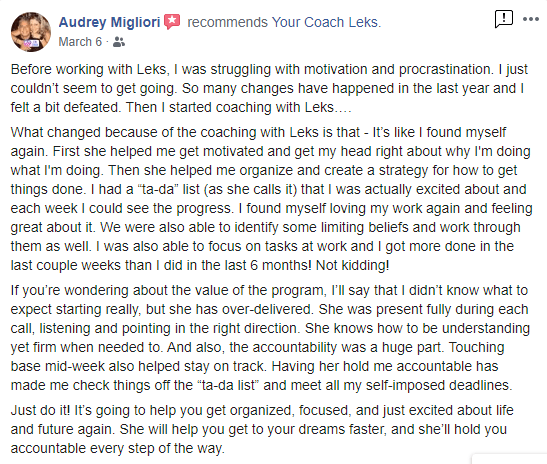Click the paragraph starting "If you're wondering"
Screen dimensions: 547x464
(x=270, y=338)
